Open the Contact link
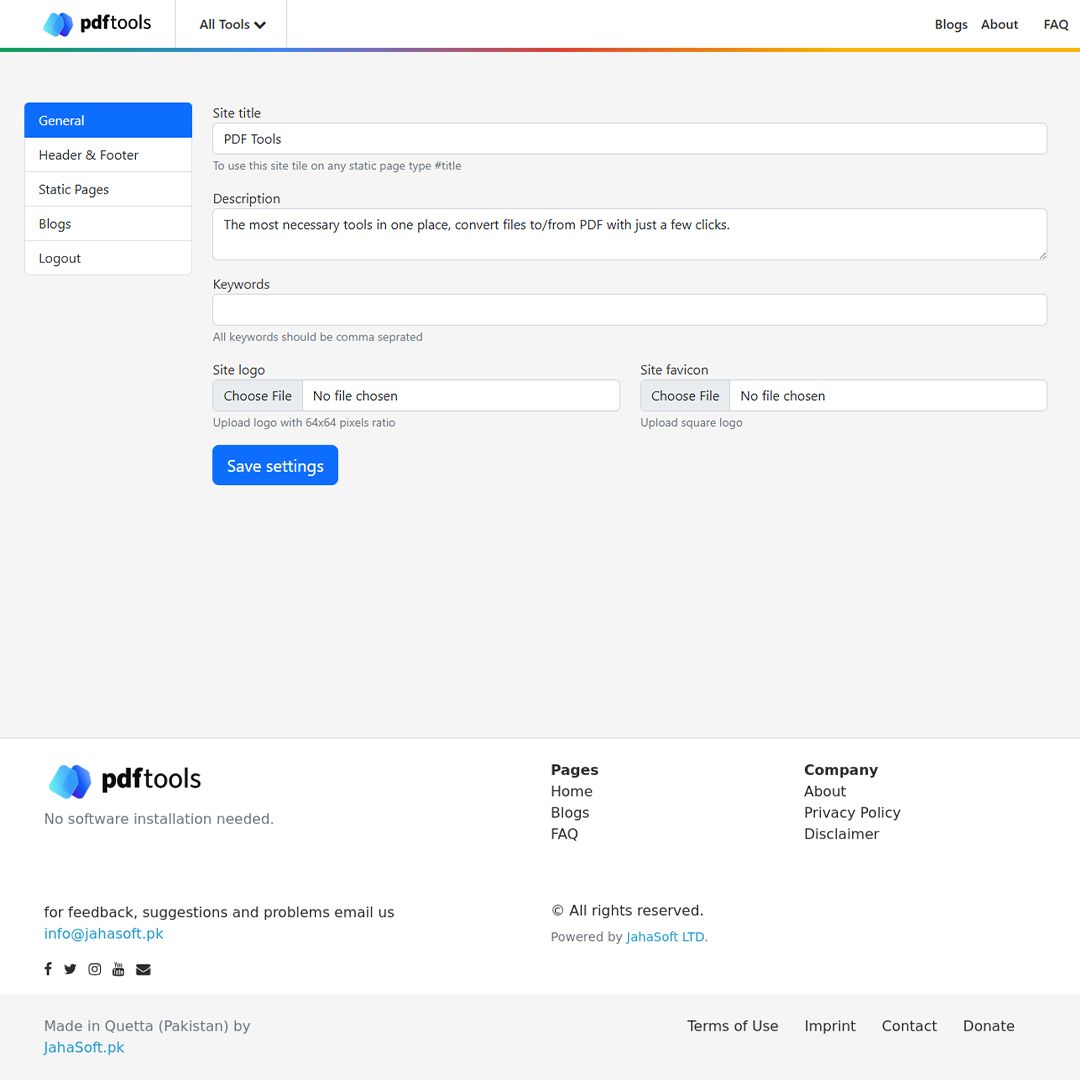 pos(908,1026)
